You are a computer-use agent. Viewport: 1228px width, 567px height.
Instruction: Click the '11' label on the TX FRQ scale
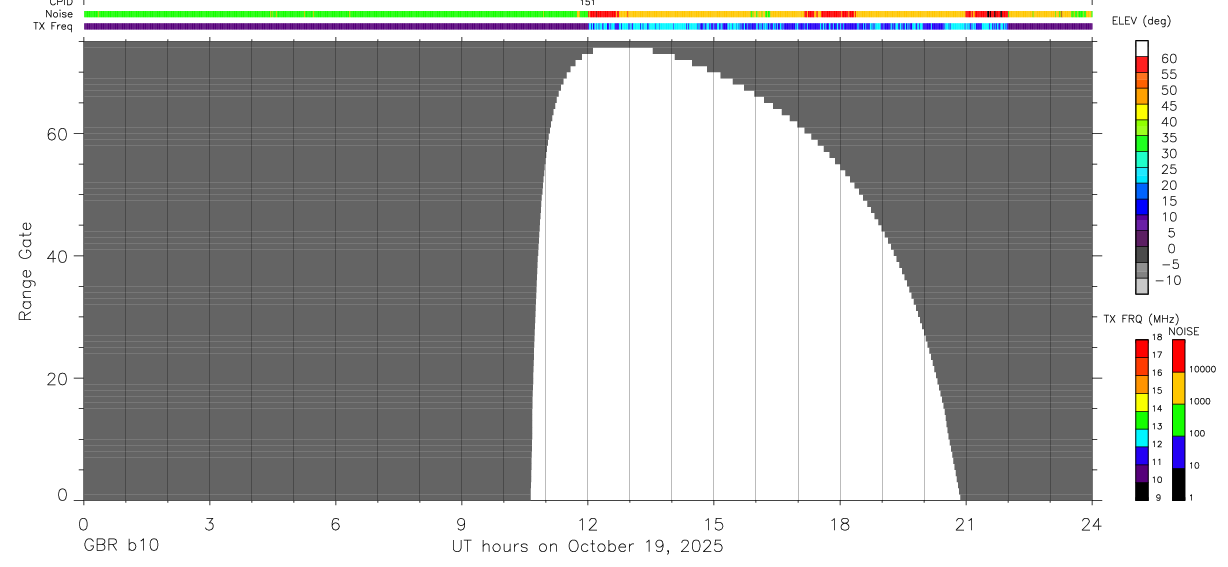[x=1157, y=462]
